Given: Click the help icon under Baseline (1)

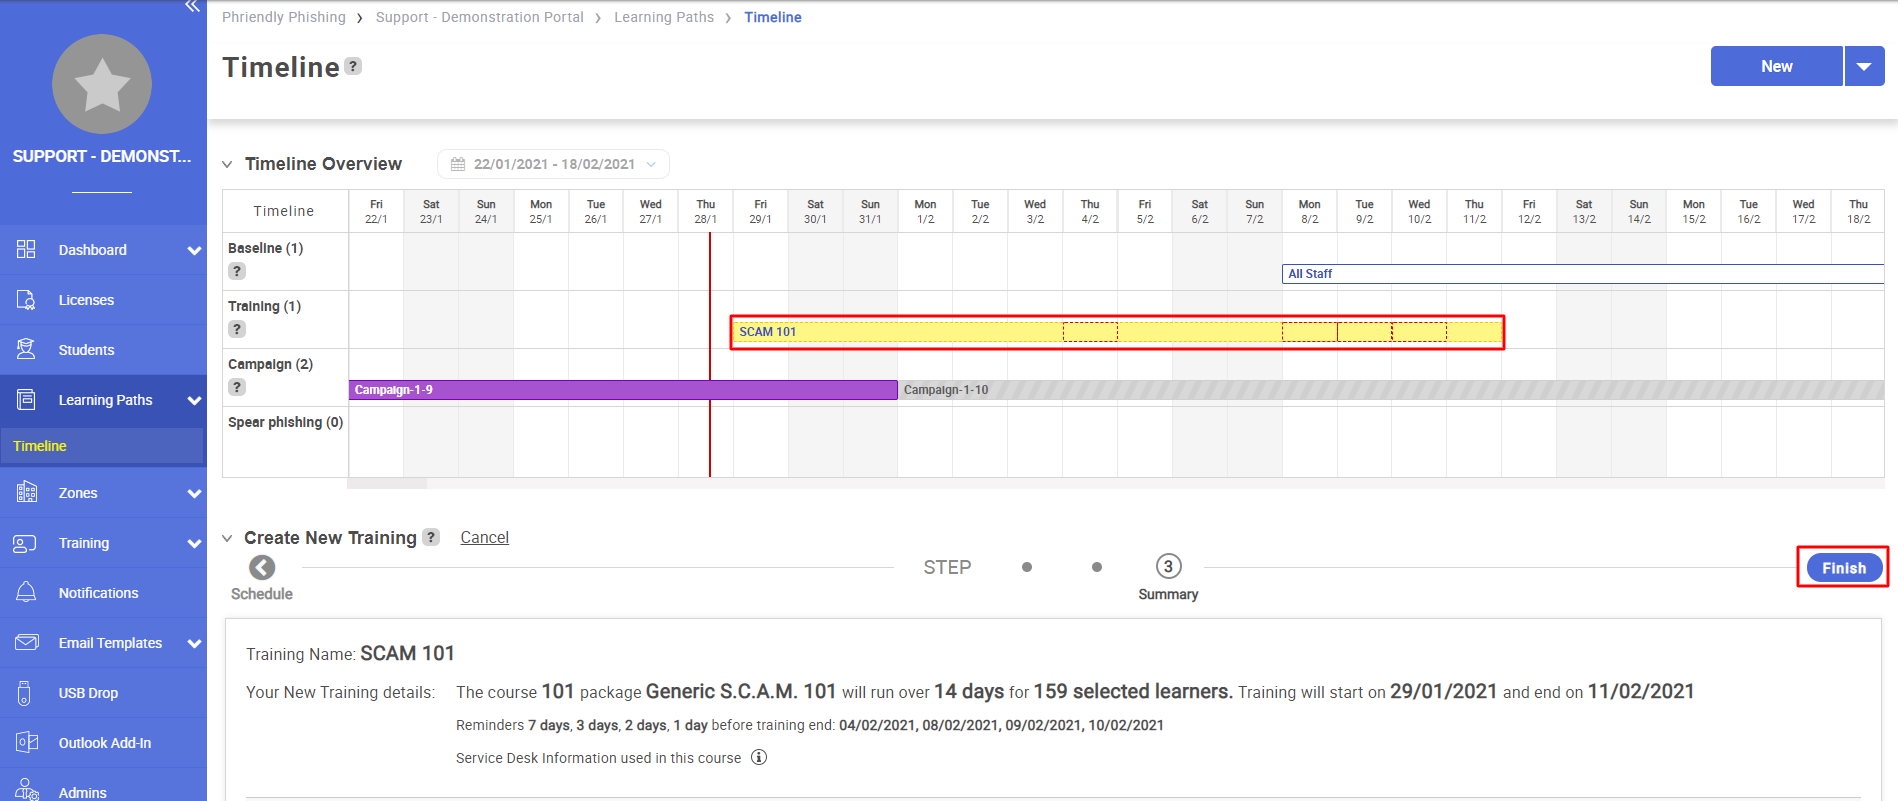Looking at the screenshot, I should [x=237, y=271].
